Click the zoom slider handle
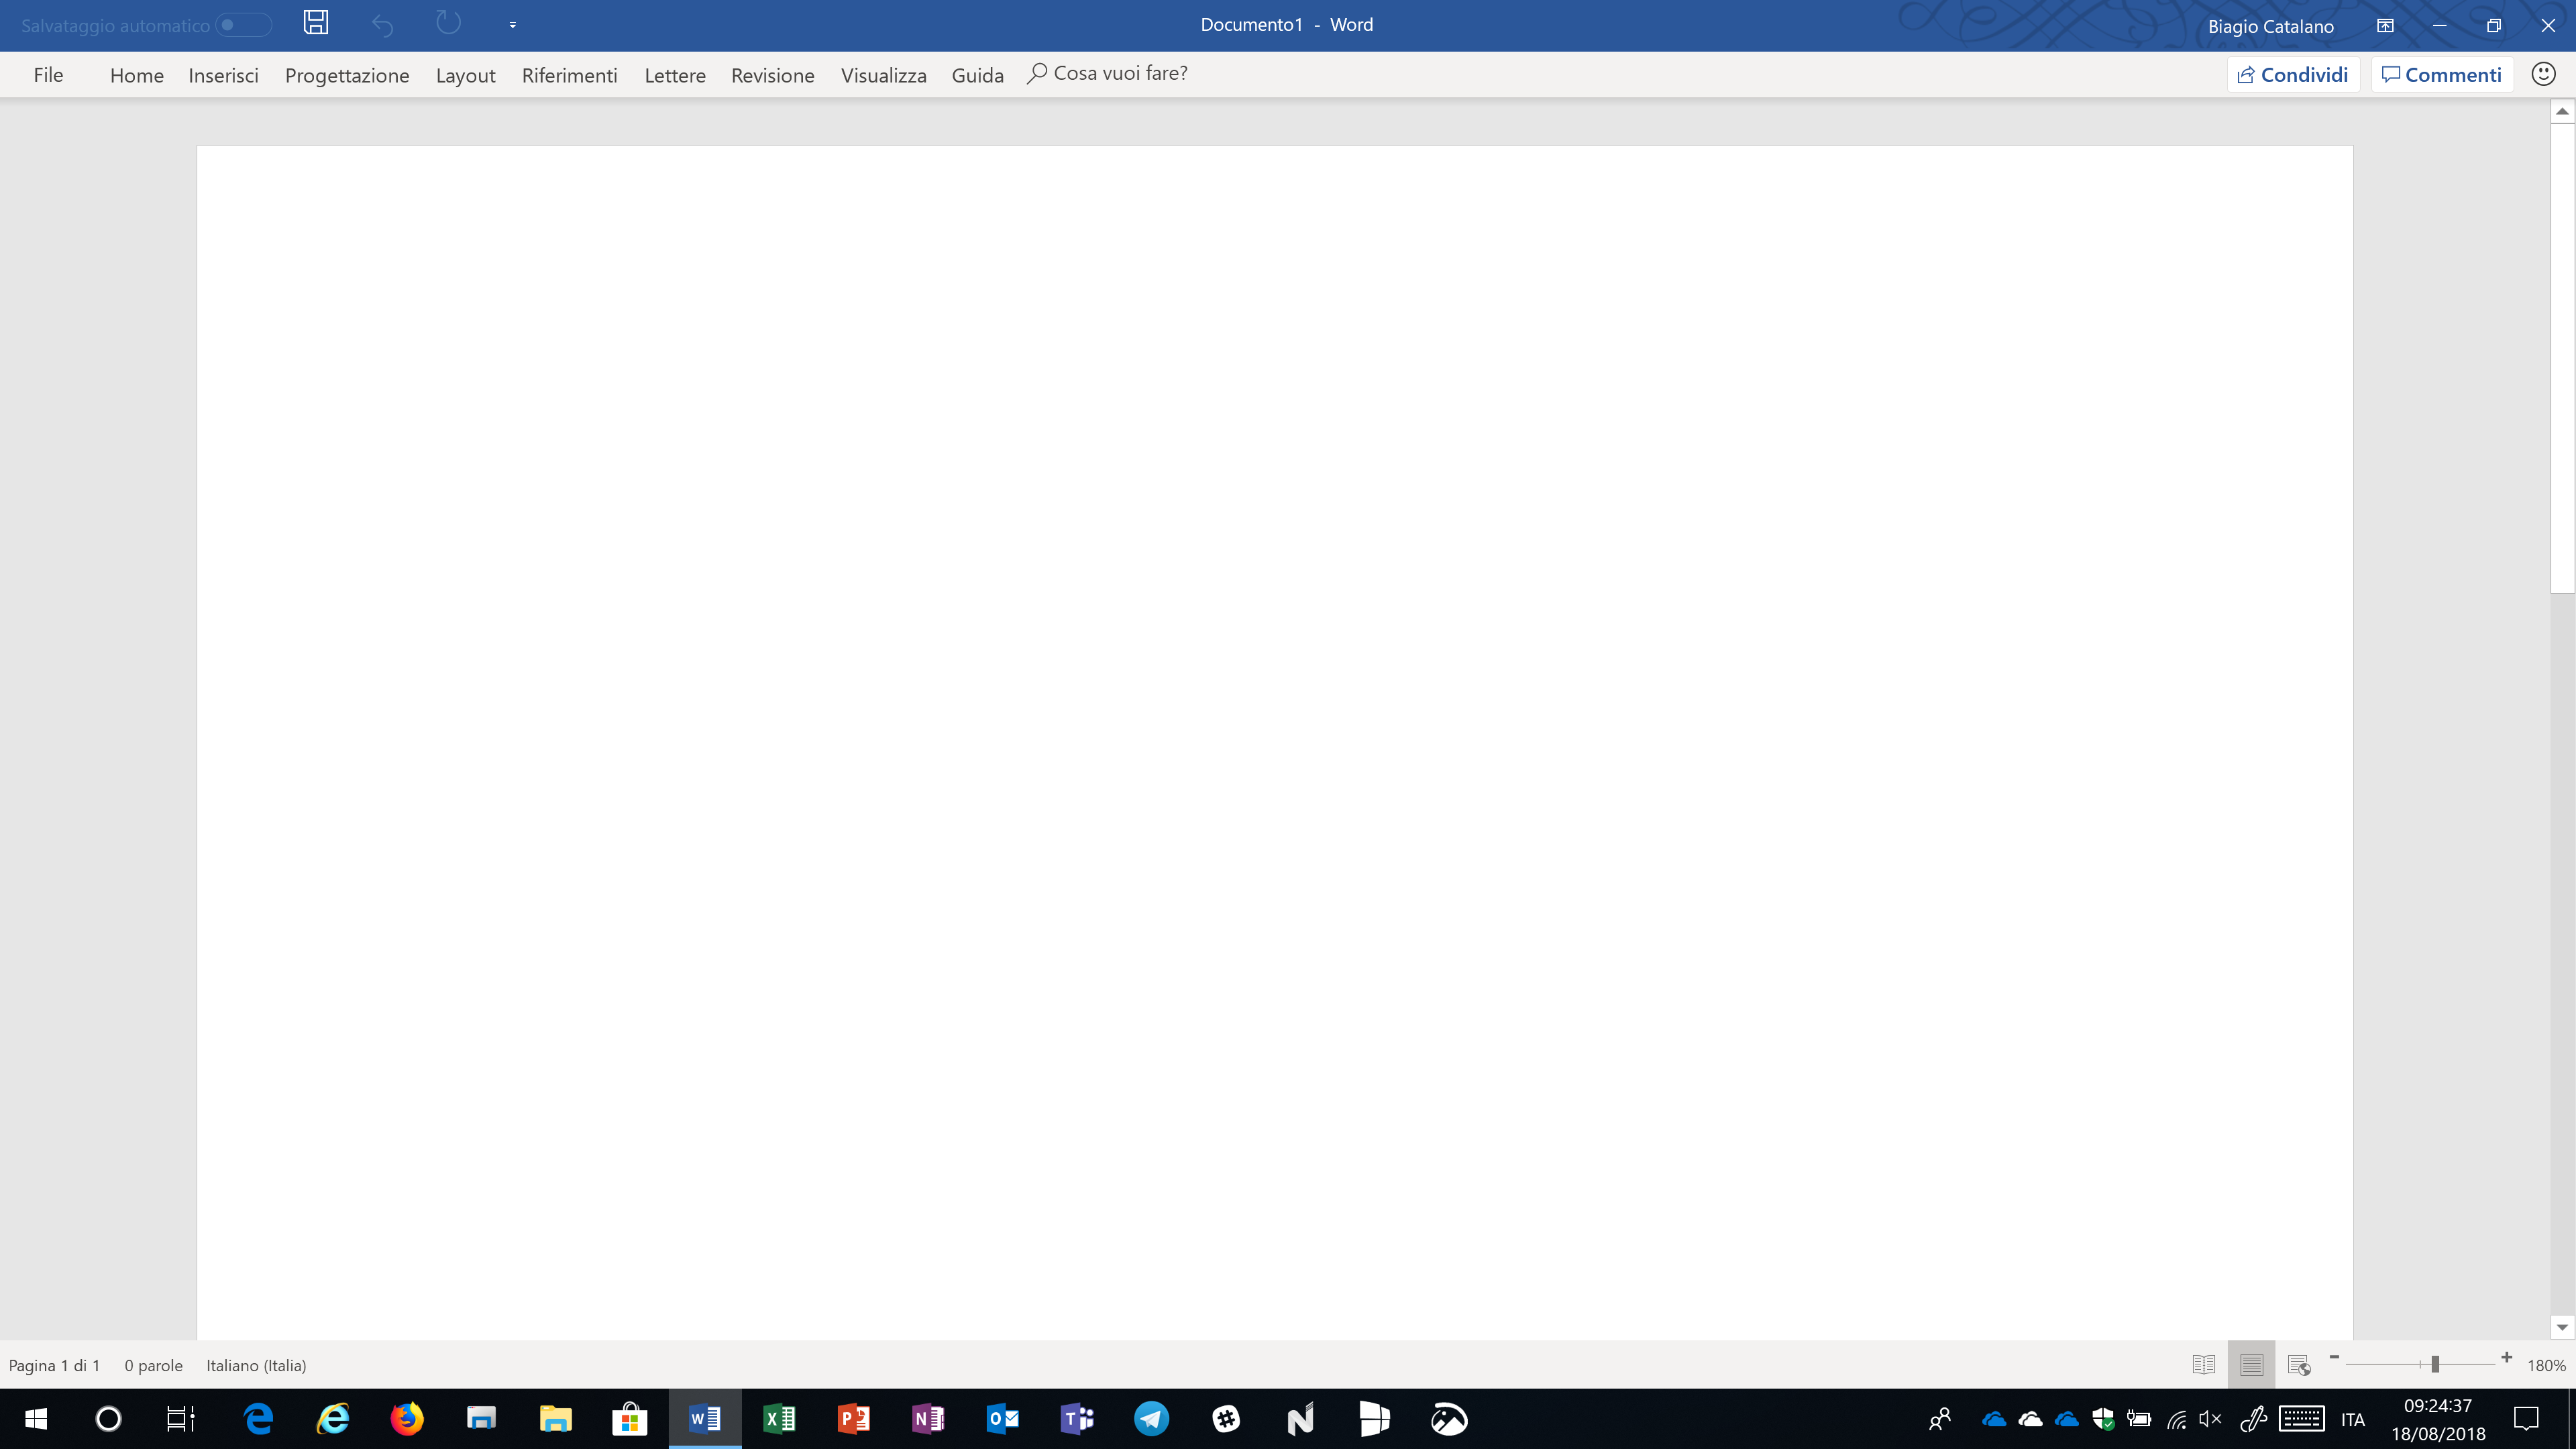The width and height of the screenshot is (2576, 1449). coord(2435,1364)
